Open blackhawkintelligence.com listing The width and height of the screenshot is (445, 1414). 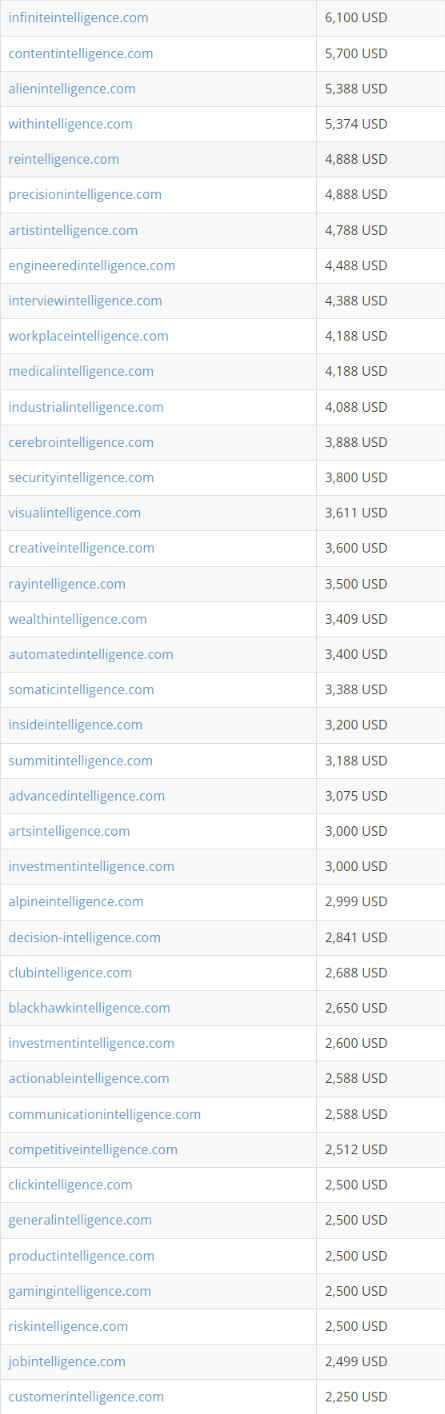click(89, 1008)
